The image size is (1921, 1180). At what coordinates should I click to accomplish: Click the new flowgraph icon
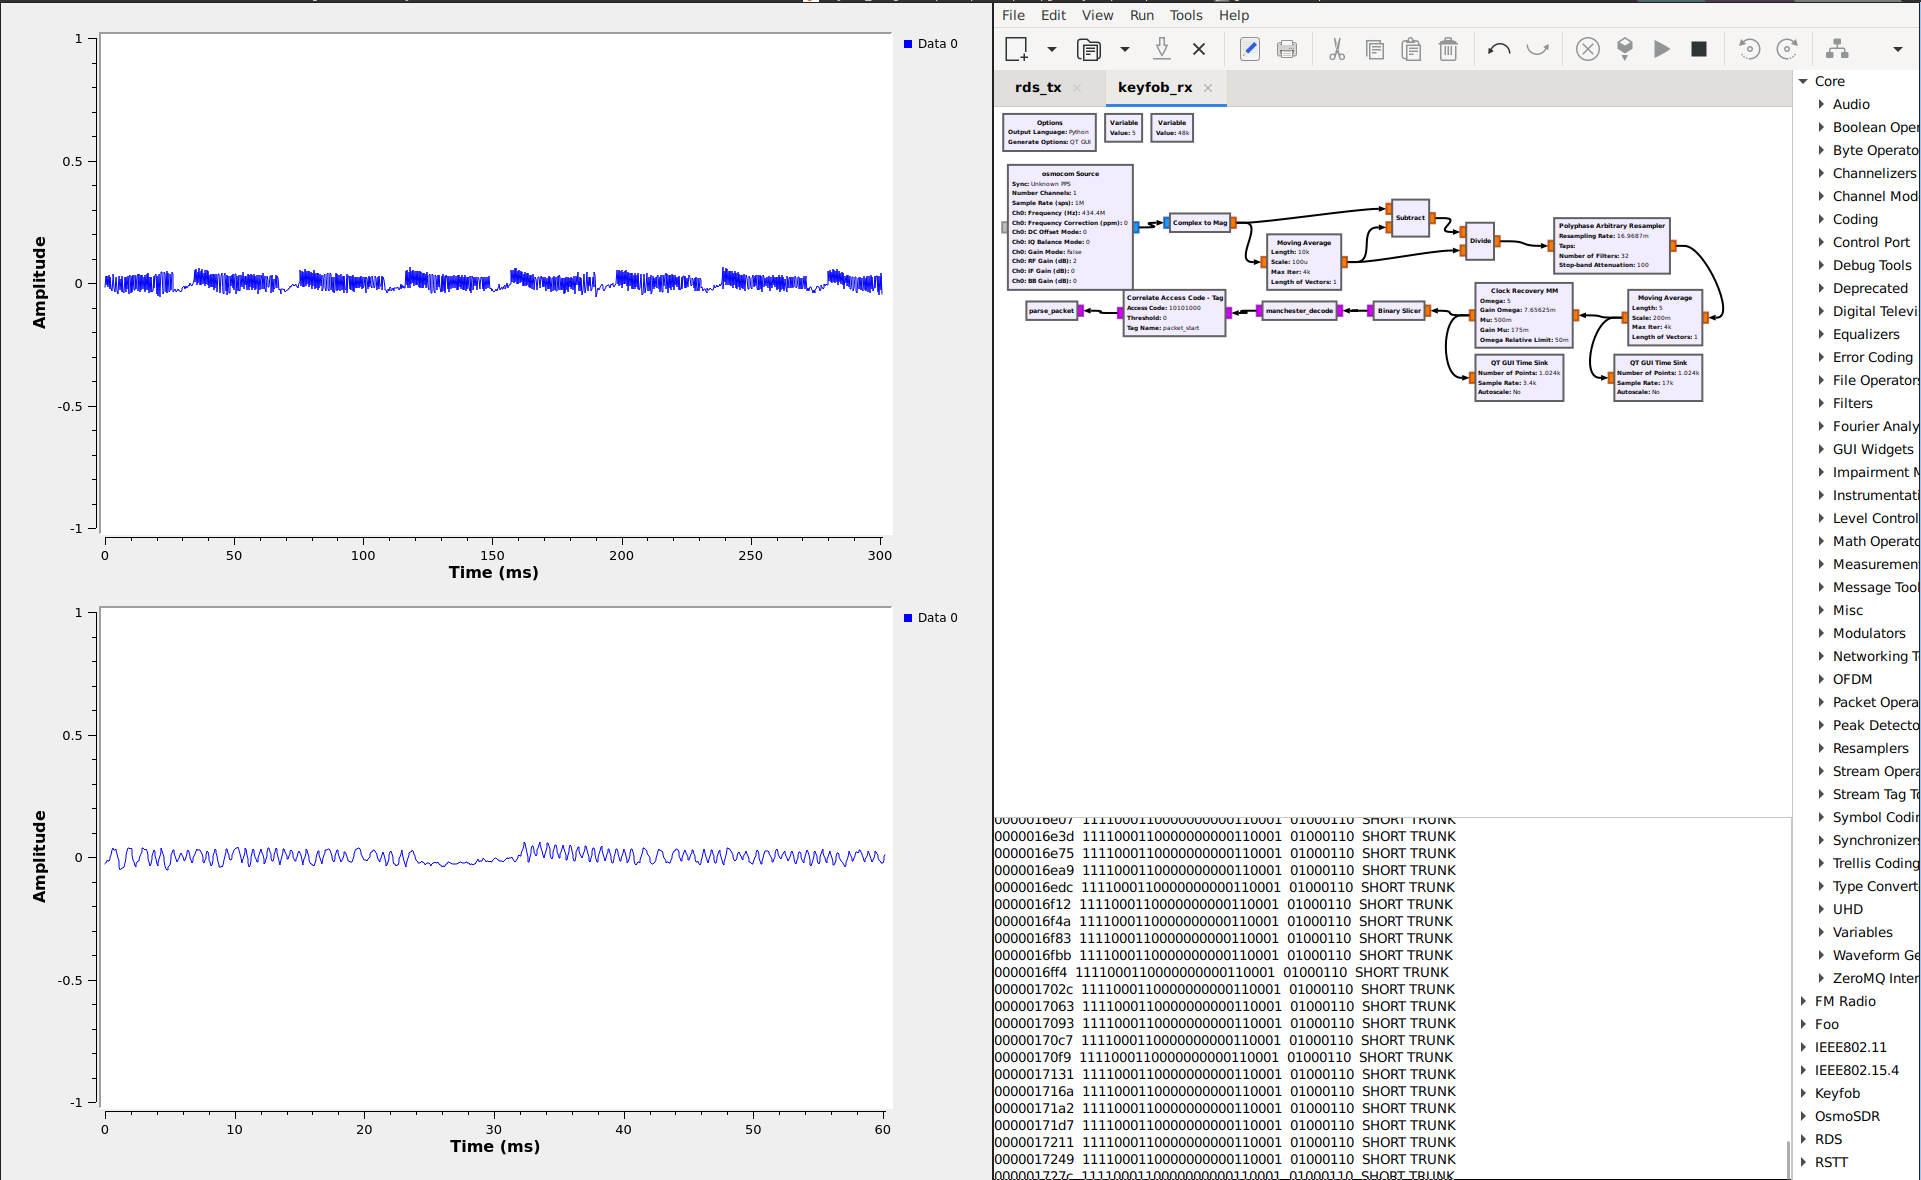pos(1017,49)
